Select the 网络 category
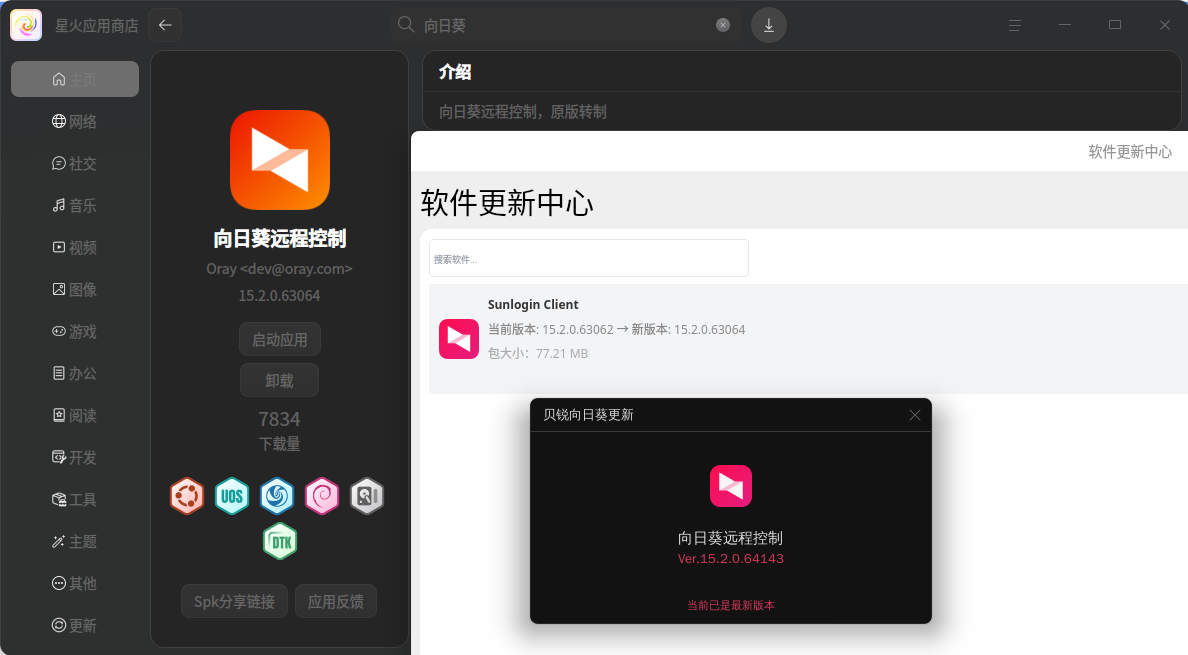 (x=75, y=121)
